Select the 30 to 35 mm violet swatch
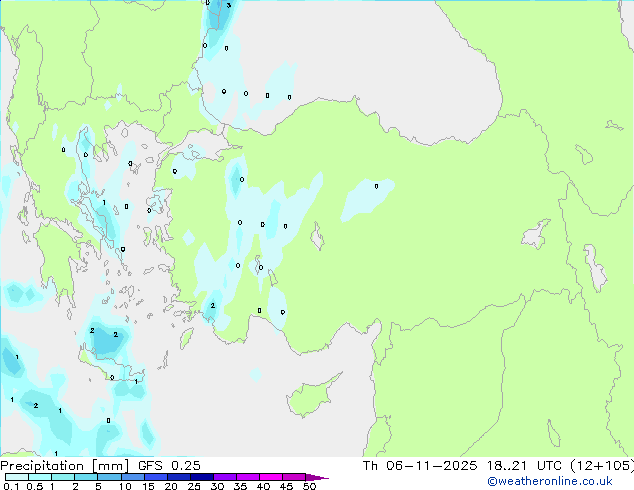The image size is (634, 490). click(224, 477)
